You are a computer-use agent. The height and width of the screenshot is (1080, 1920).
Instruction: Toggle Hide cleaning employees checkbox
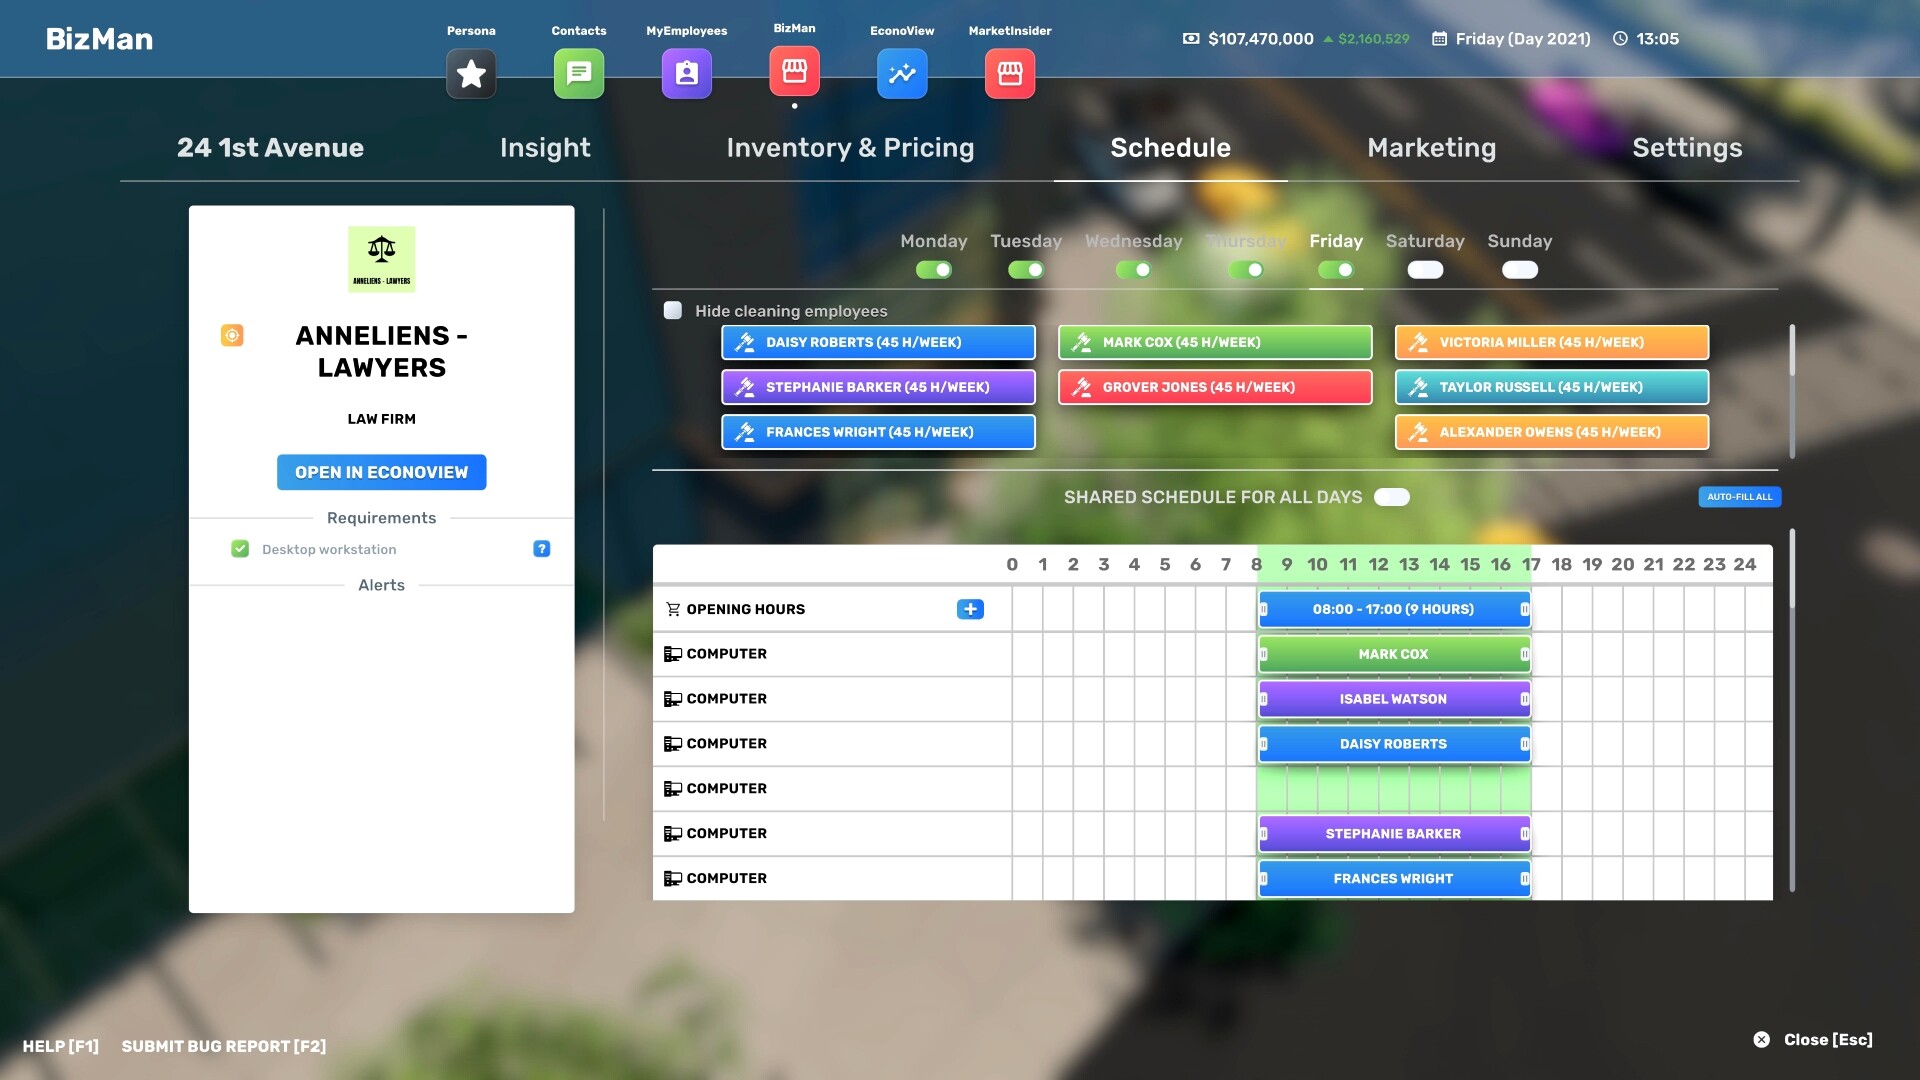pyautogui.click(x=673, y=310)
